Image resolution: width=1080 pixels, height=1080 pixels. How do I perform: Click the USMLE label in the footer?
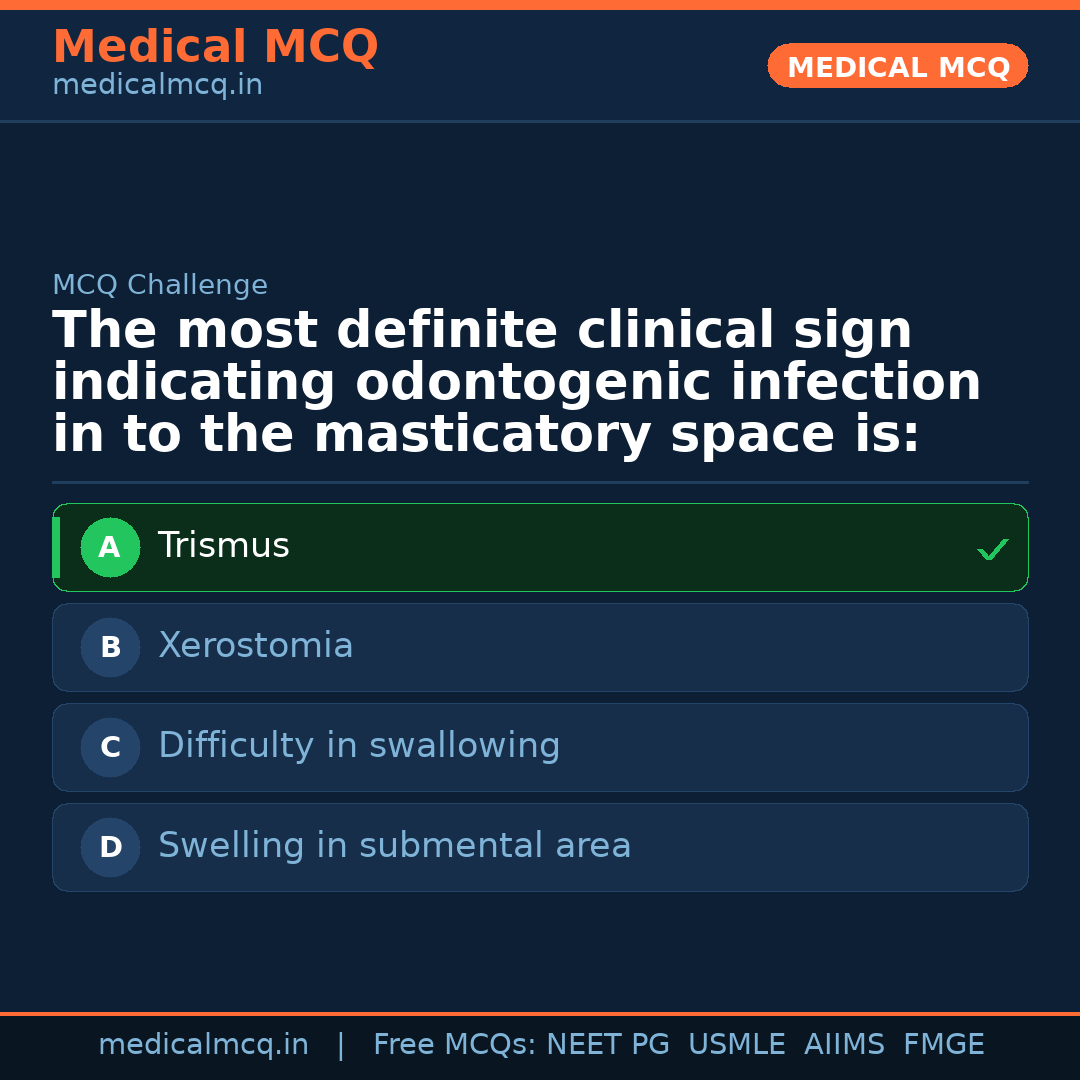point(737,1045)
